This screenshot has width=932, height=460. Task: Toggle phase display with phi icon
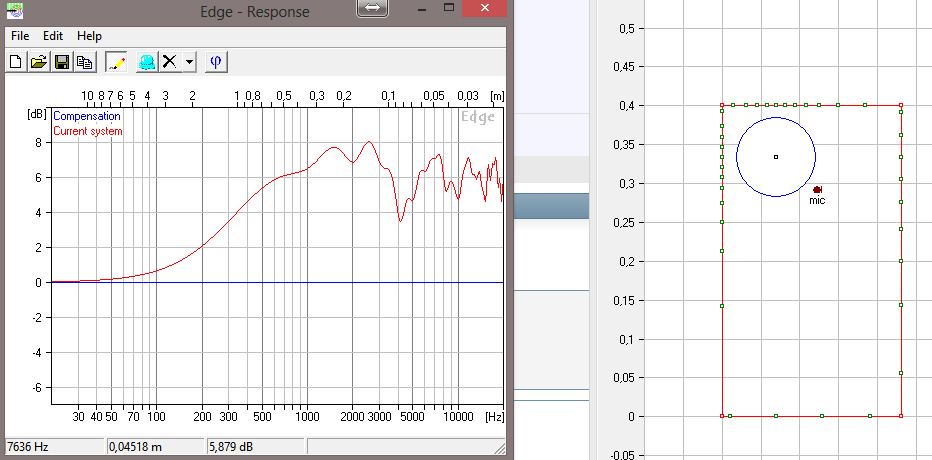[x=216, y=62]
